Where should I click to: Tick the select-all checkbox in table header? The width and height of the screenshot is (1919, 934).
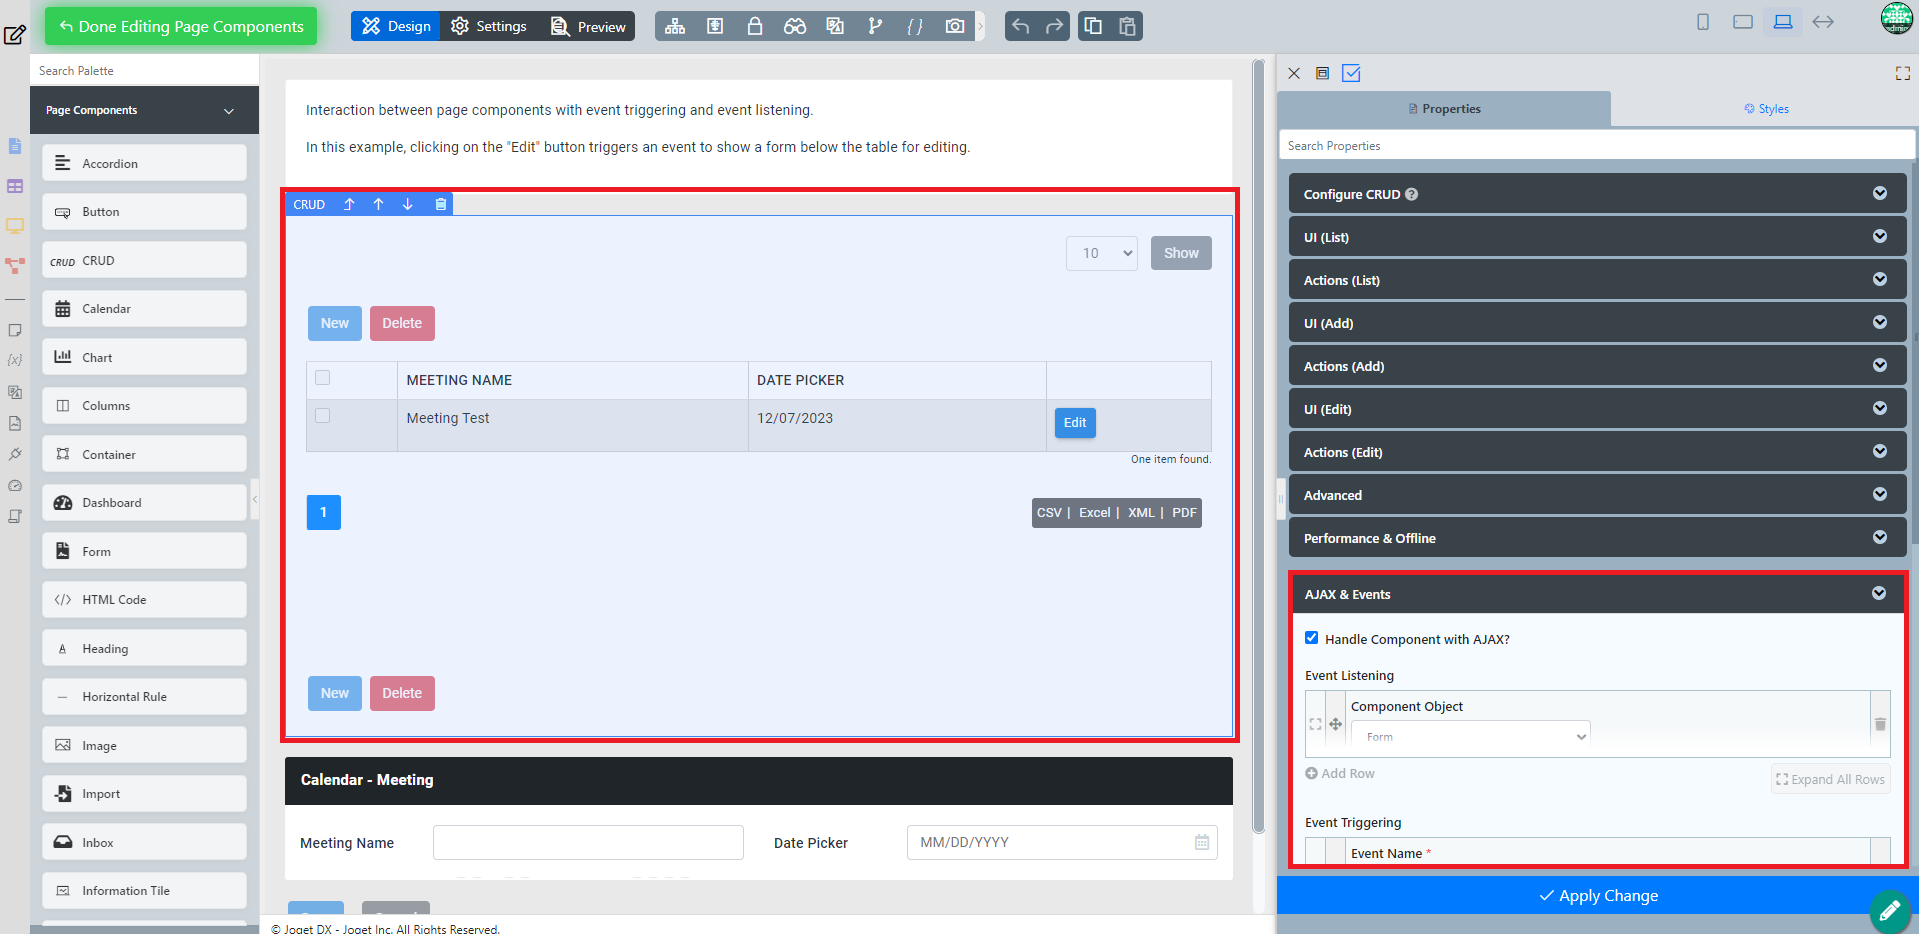pyautogui.click(x=322, y=378)
